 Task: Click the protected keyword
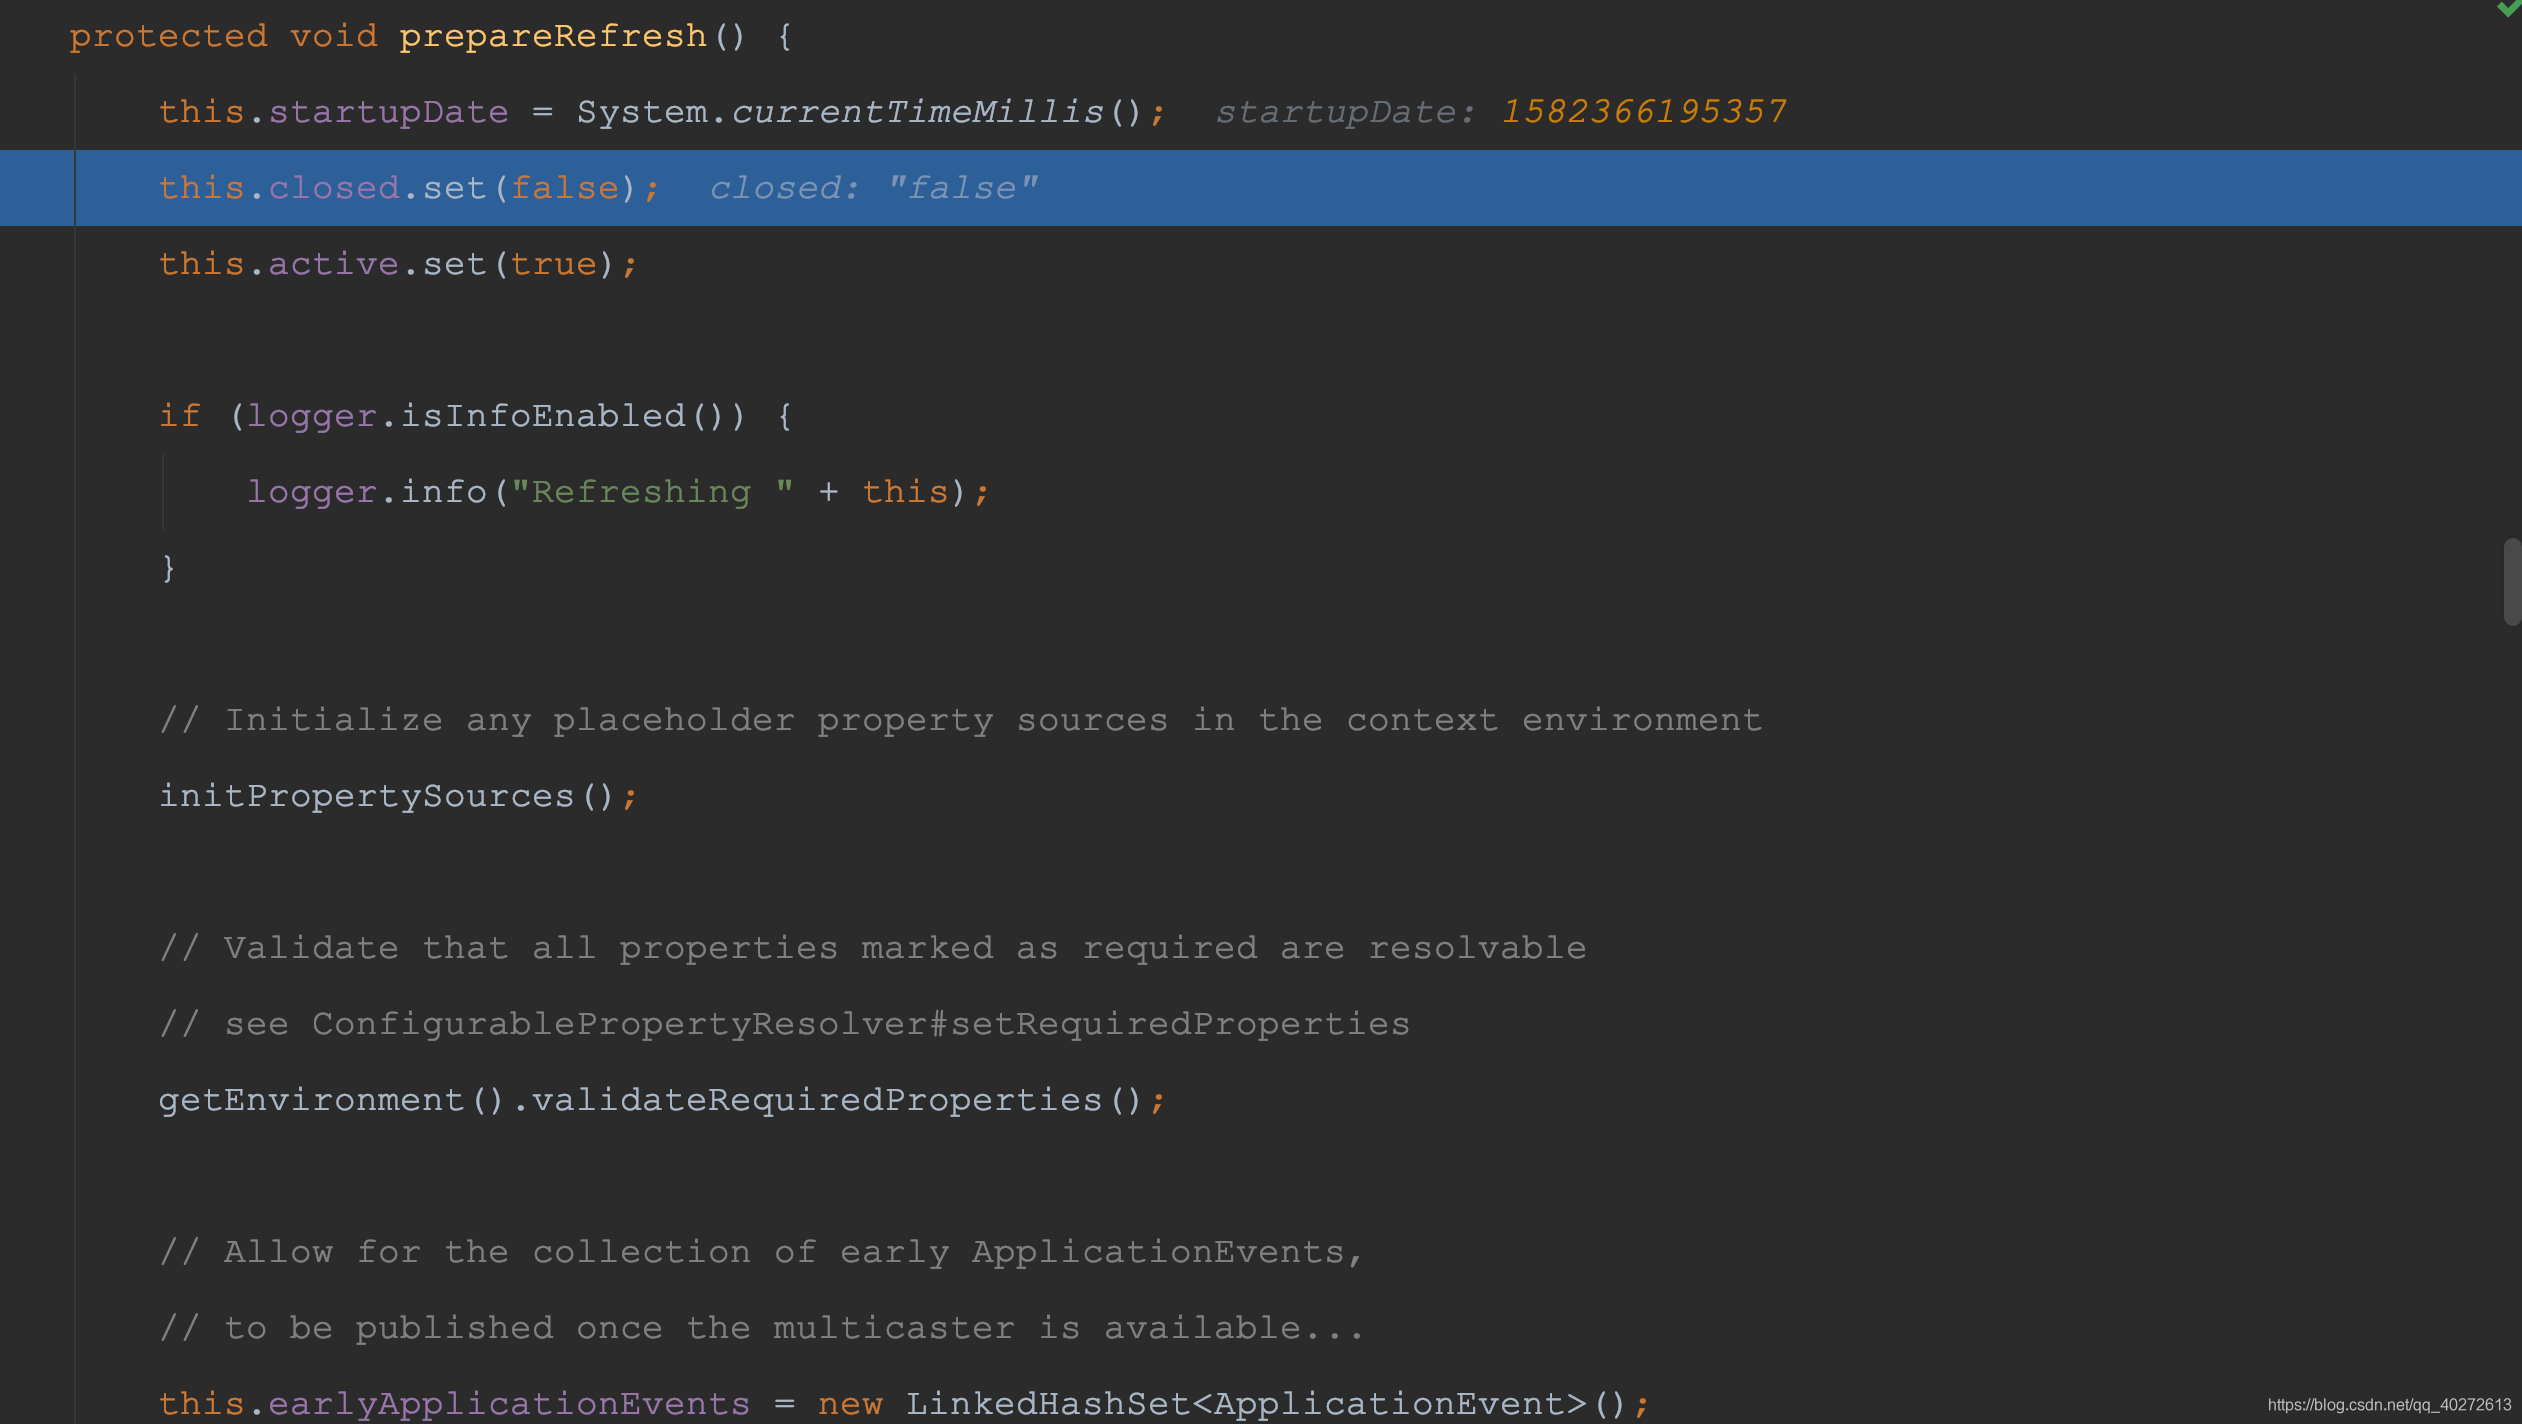(168, 37)
